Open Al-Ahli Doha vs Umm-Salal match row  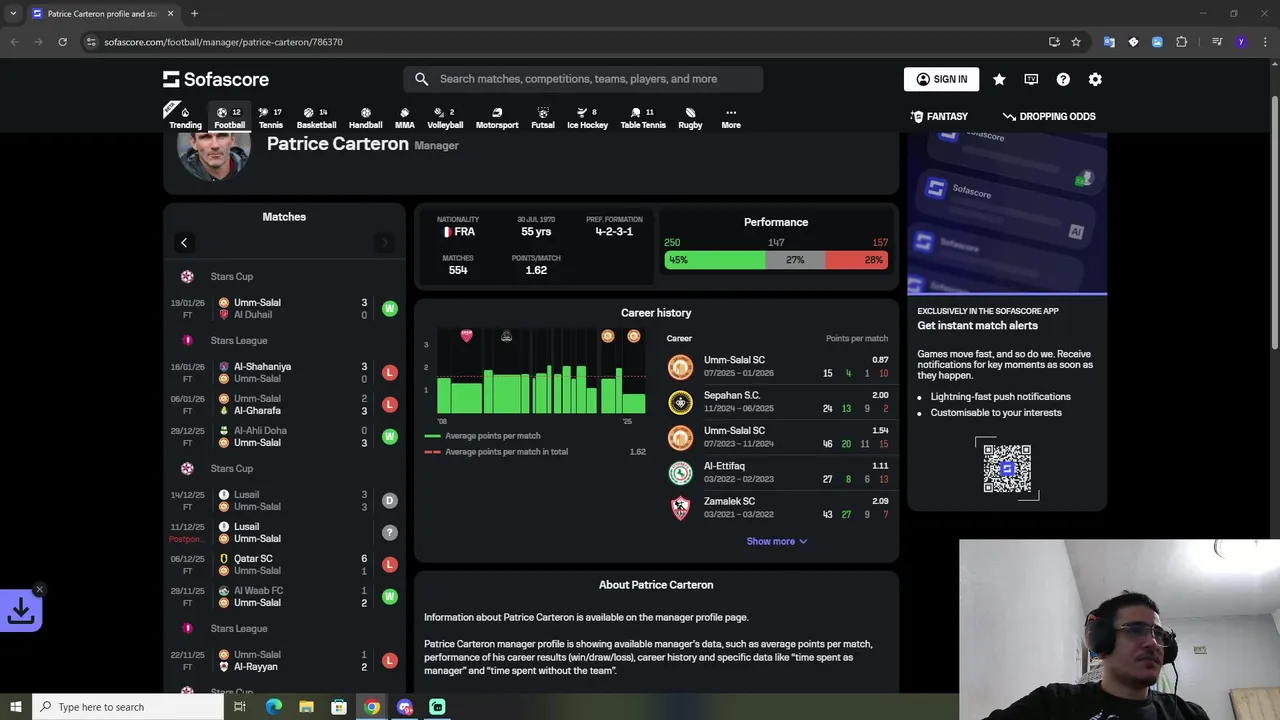284,436
